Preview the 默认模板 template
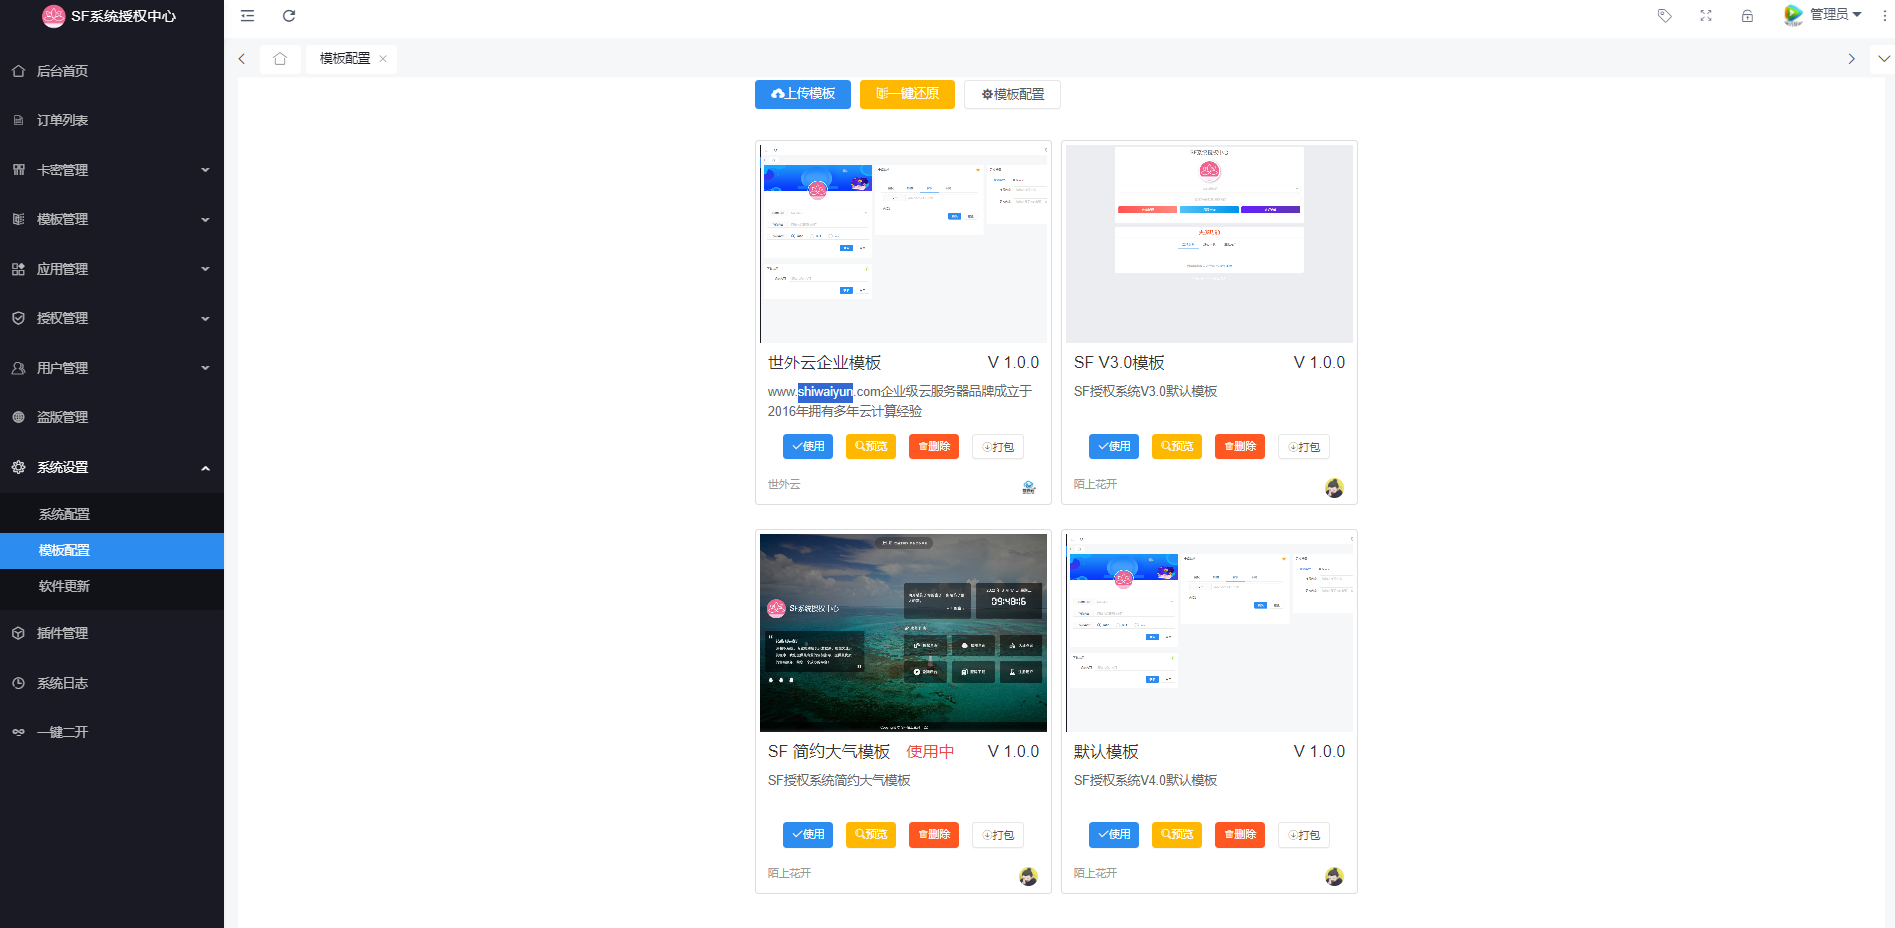The width and height of the screenshot is (1895, 928). [1176, 835]
